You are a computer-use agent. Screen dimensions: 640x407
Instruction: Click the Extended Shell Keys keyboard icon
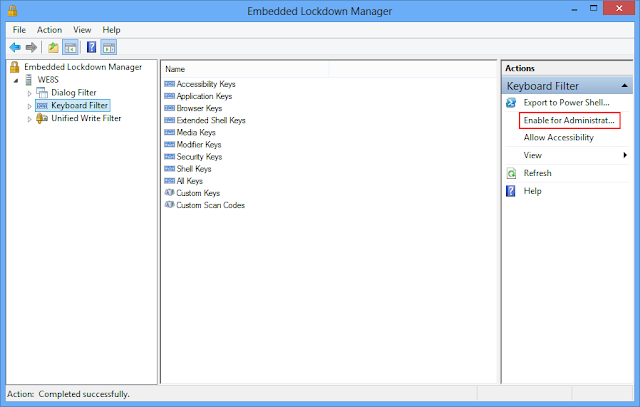(169, 120)
